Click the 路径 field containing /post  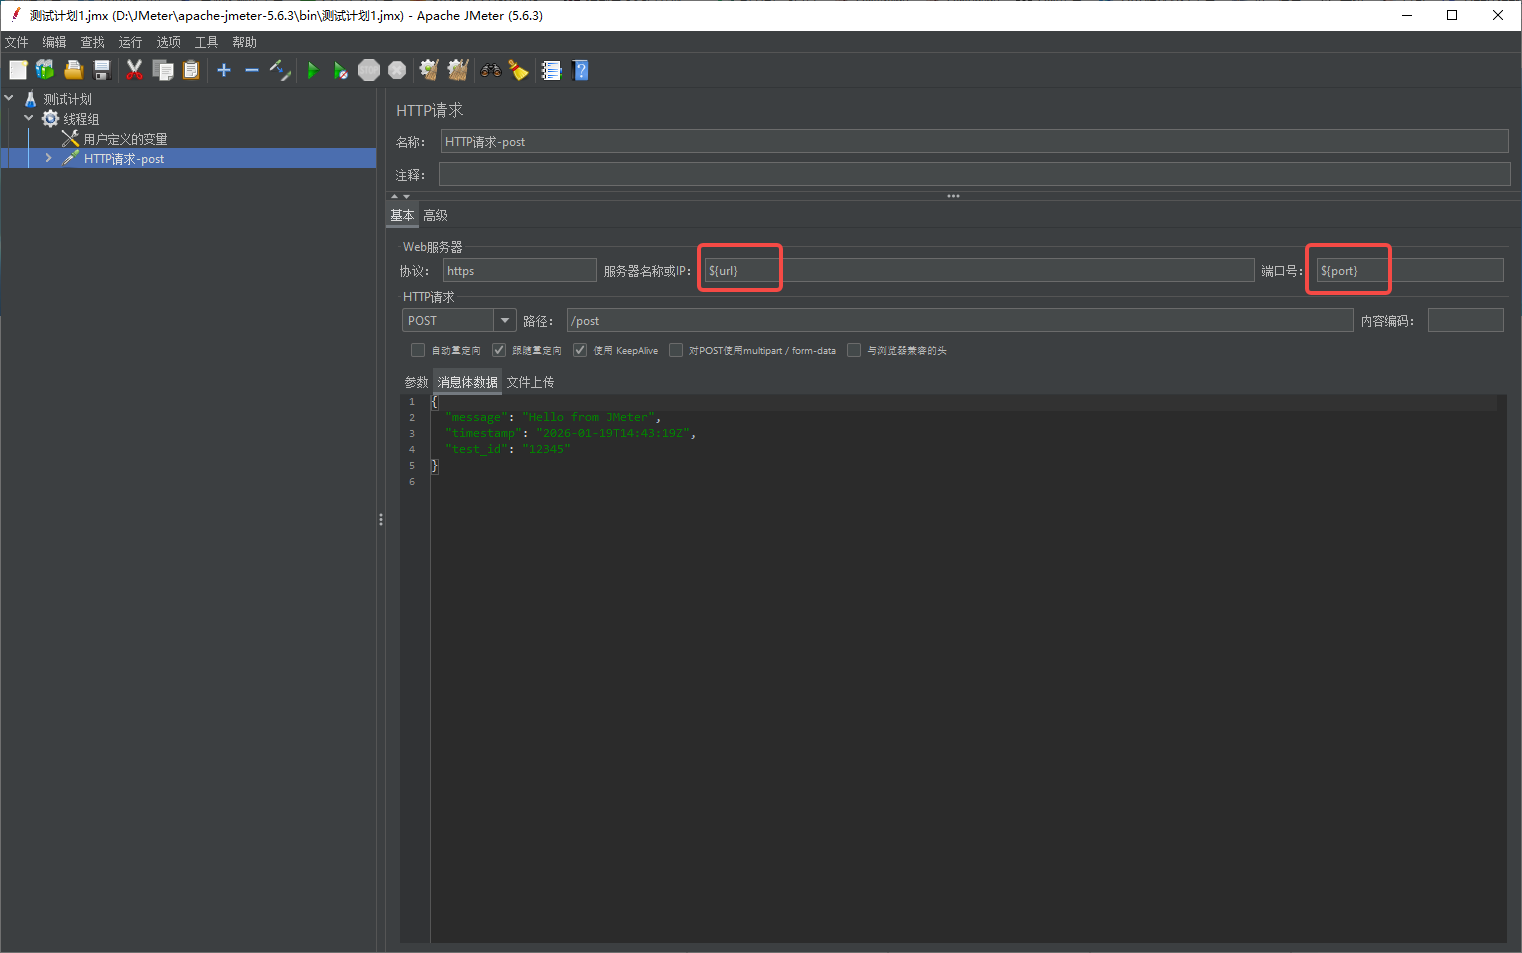960,321
